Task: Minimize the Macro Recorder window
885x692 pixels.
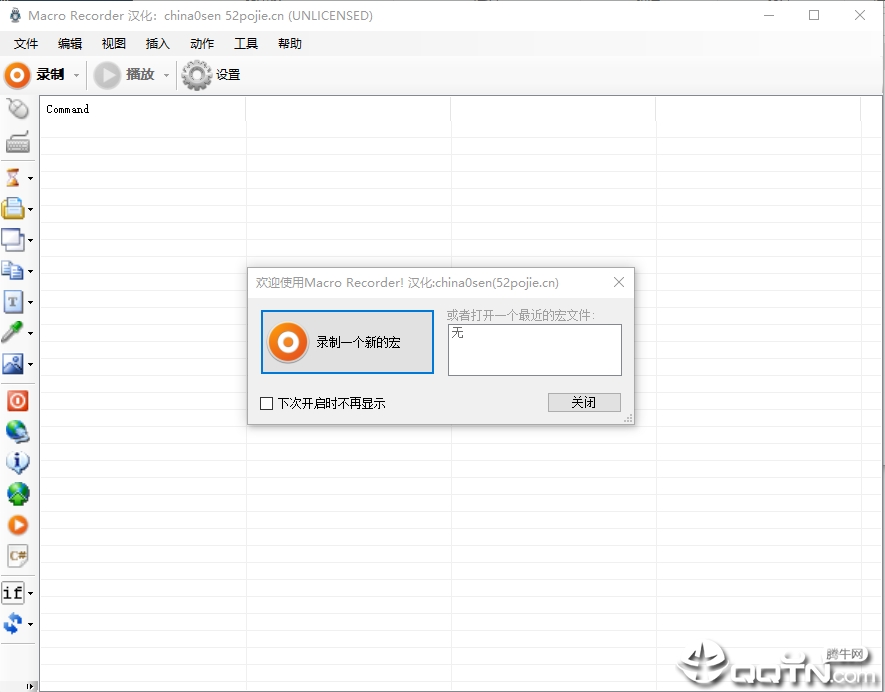Action: pyautogui.click(x=769, y=15)
